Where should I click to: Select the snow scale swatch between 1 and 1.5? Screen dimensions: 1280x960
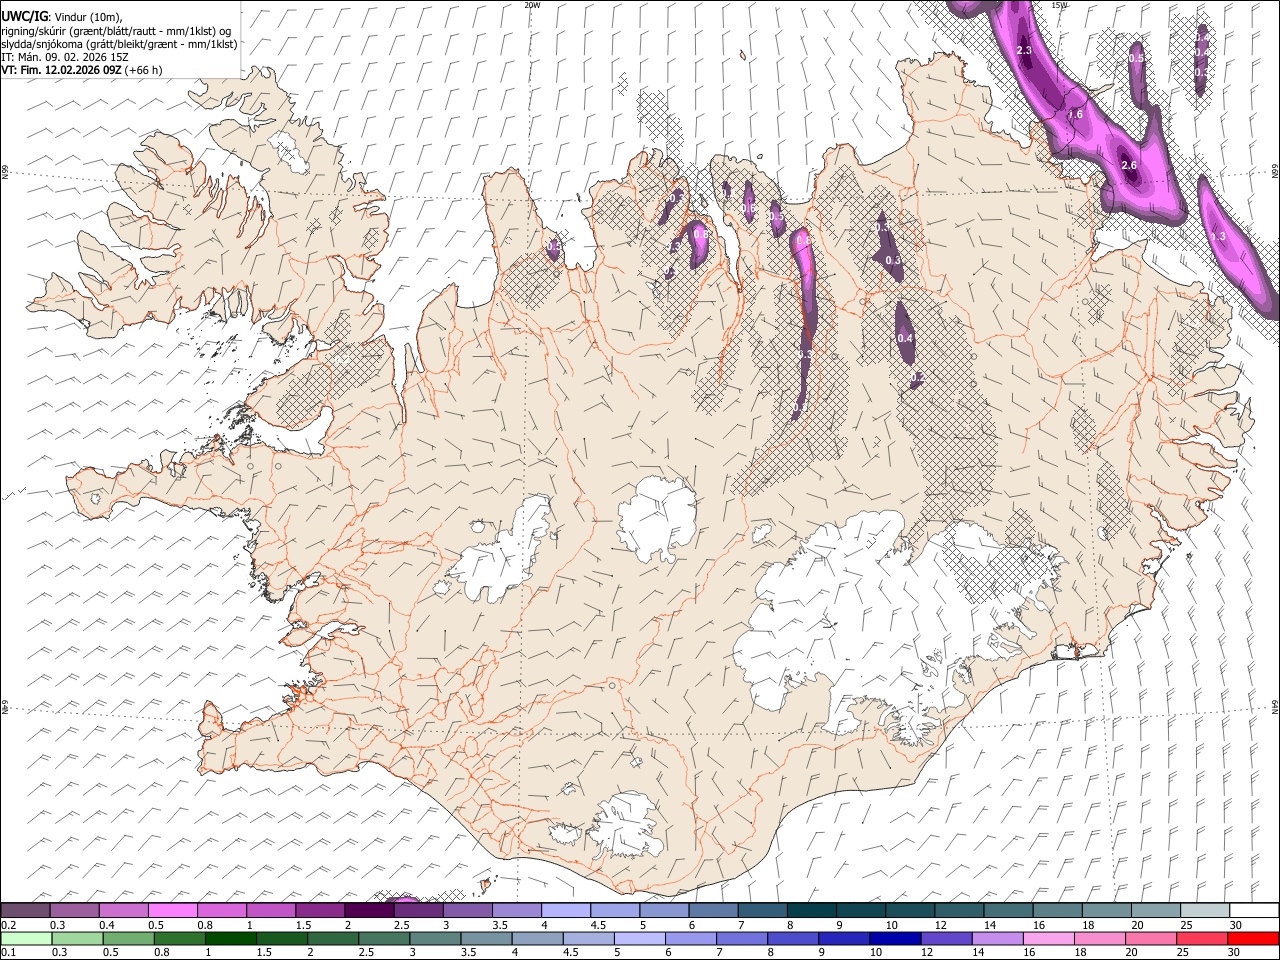[271, 910]
